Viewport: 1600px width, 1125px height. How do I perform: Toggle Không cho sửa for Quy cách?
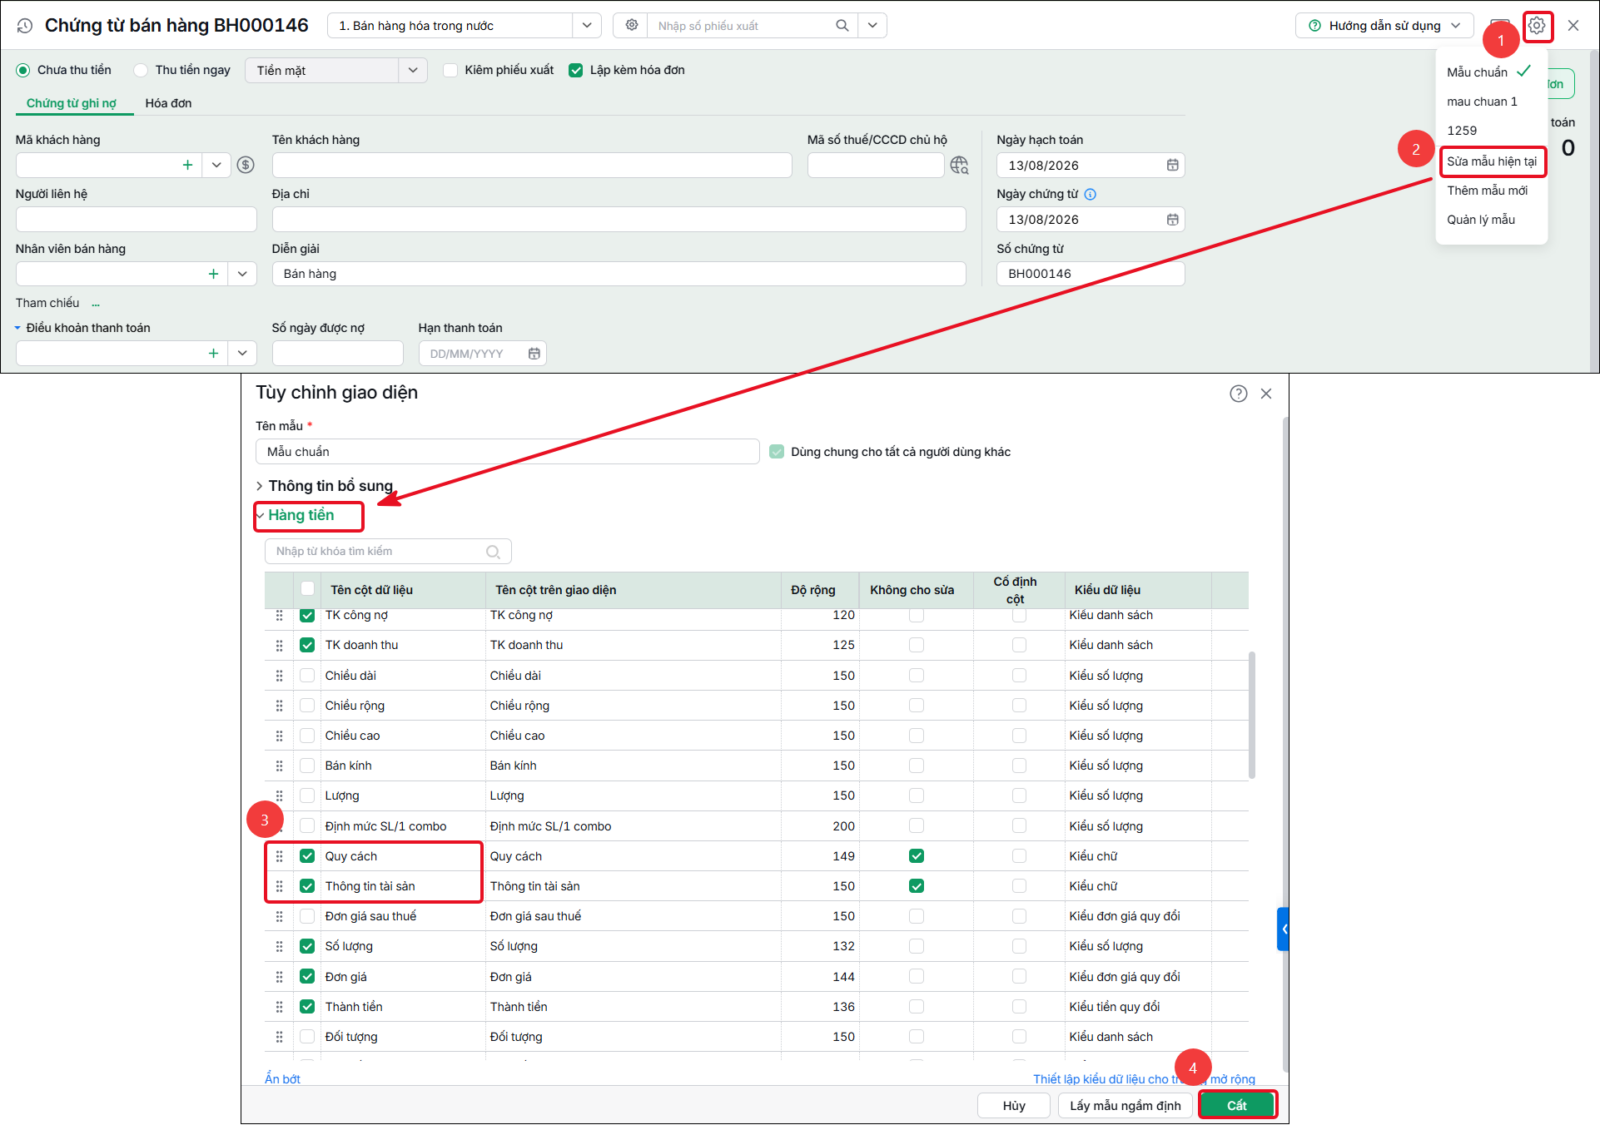[x=916, y=856]
